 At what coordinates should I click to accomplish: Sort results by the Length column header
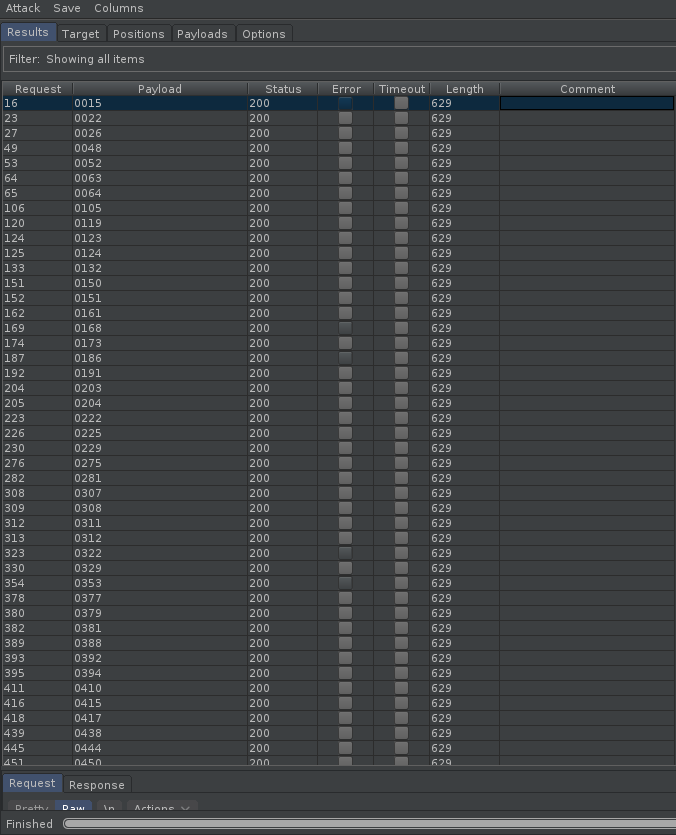coord(464,89)
